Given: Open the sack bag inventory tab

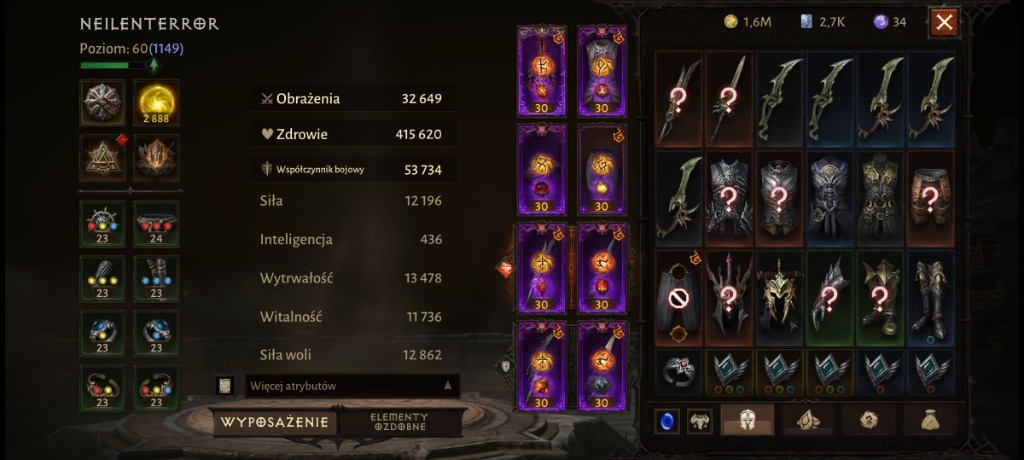Looking at the screenshot, I should click(x=930, y=420).
